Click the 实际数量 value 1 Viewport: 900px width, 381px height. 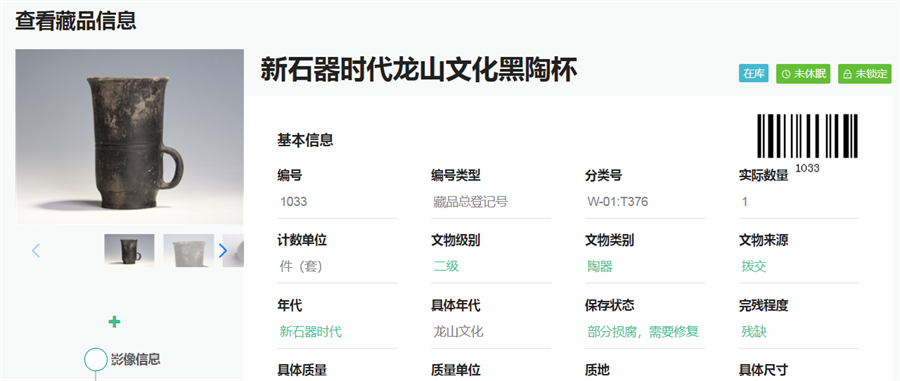[x=744, y=202]
